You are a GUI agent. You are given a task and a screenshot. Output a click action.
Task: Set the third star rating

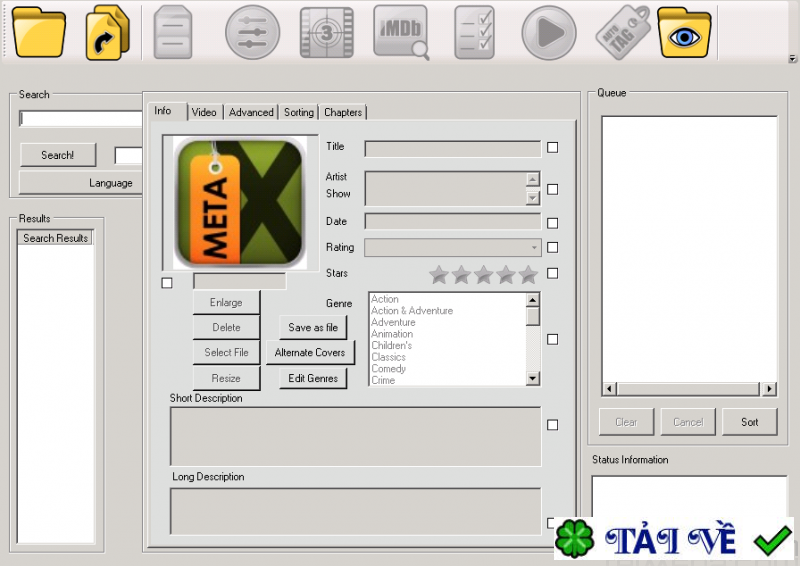tap(484, 275)
